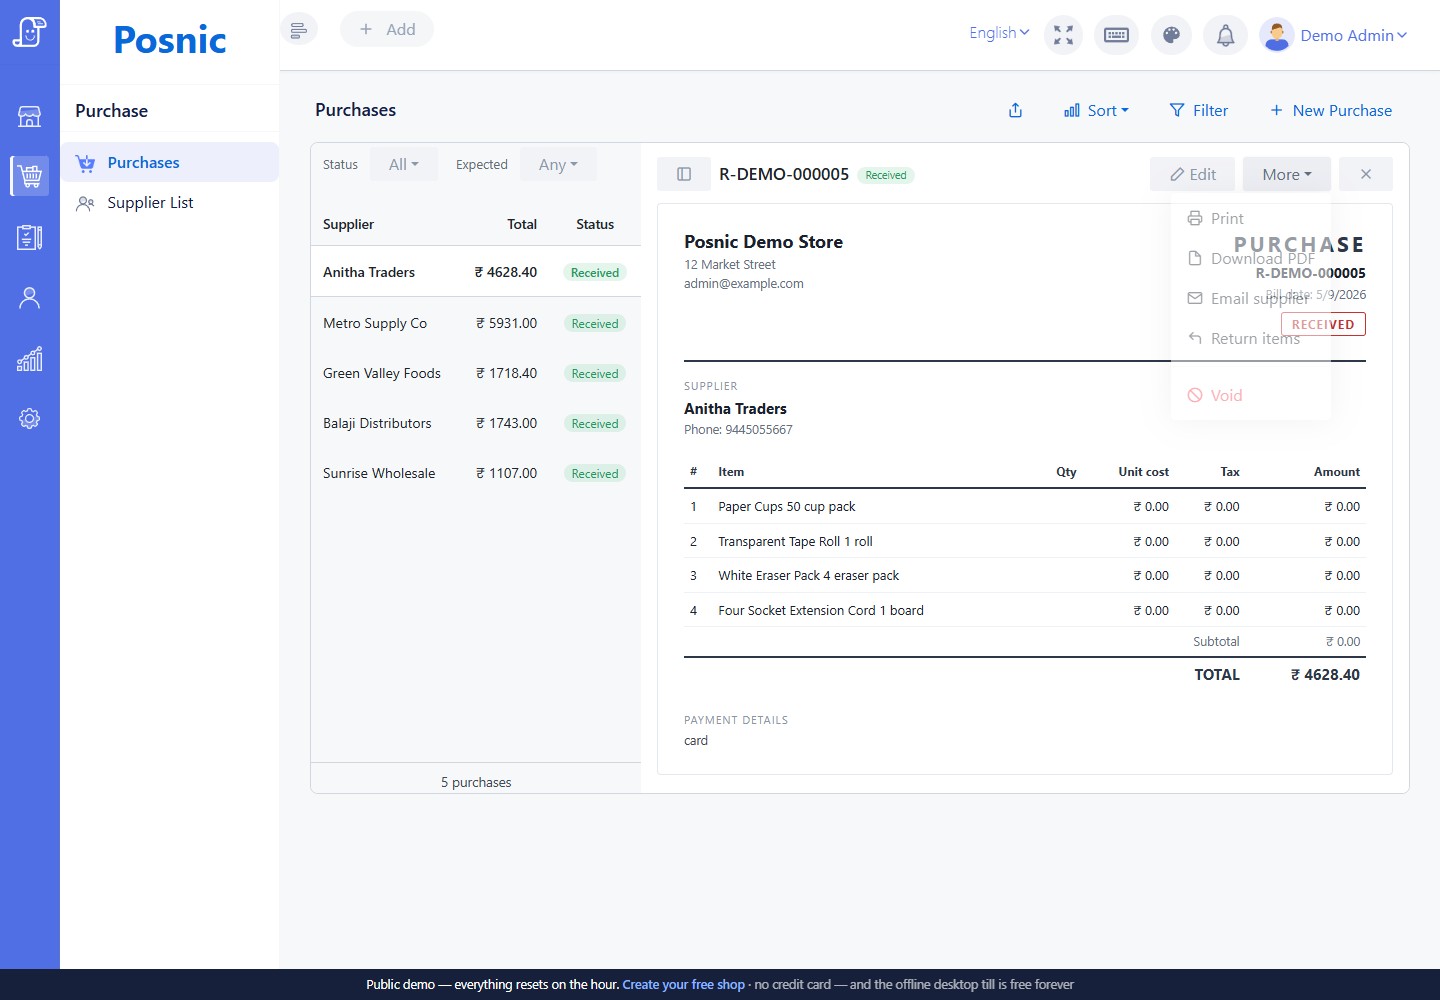Screen dimensions: 1440x1000
Task: Click the Transparent Tape Roll 1 roll item
Action: (795, 542)
